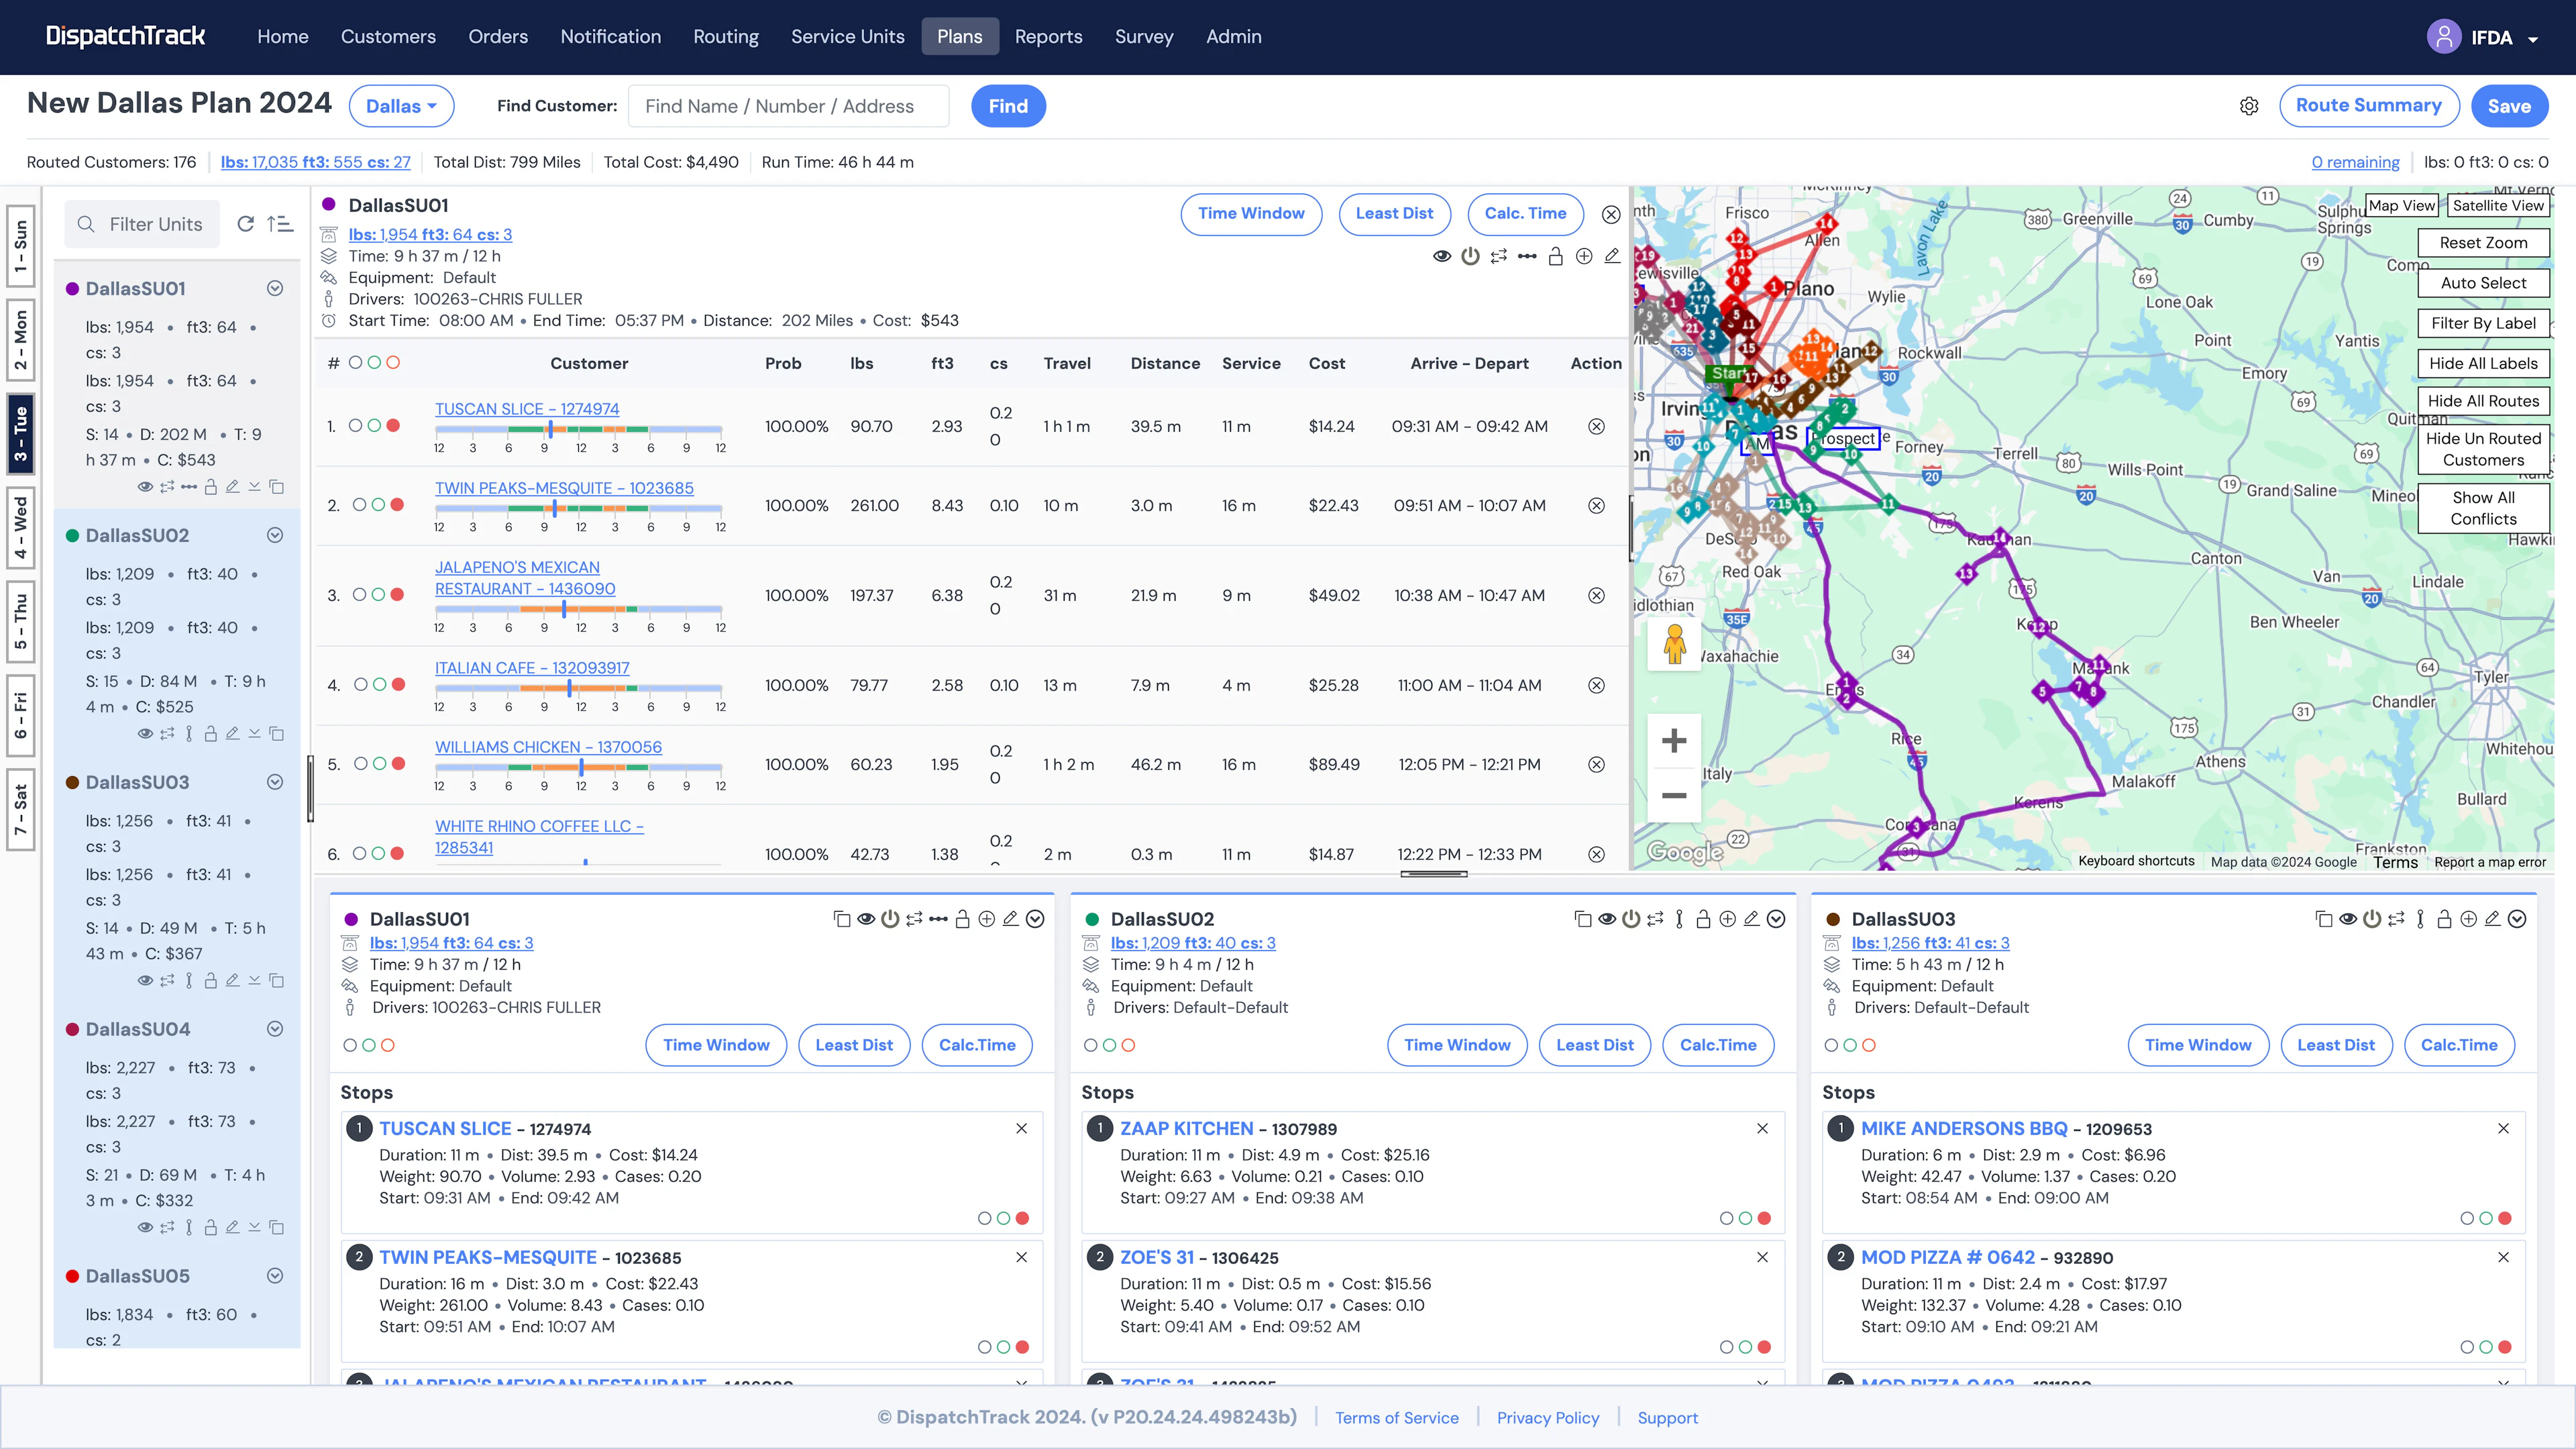
Task: Collapse the DallasSU02 section in the sidebar
Action: 275,536
